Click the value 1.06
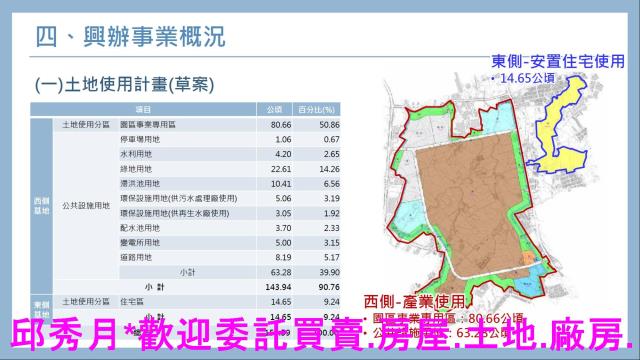 [283, 140]
